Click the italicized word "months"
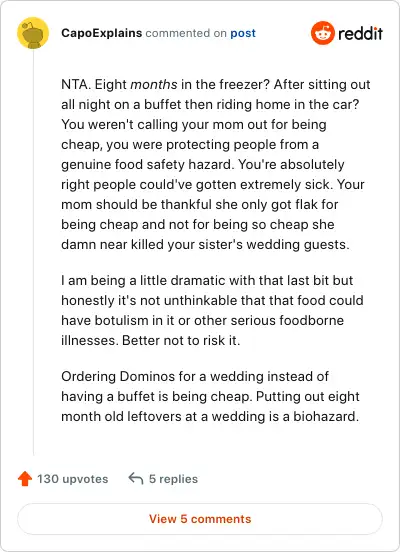400x552 pixels. [x=154, y=84]
